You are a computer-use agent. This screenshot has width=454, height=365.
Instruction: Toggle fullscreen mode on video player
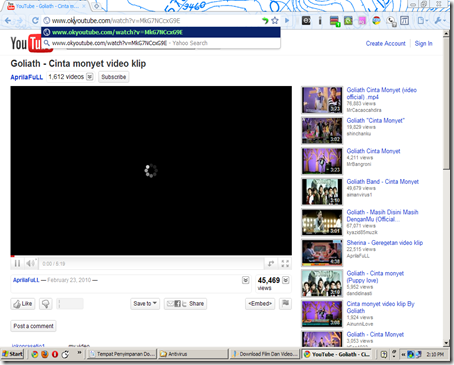coord(285,264)
